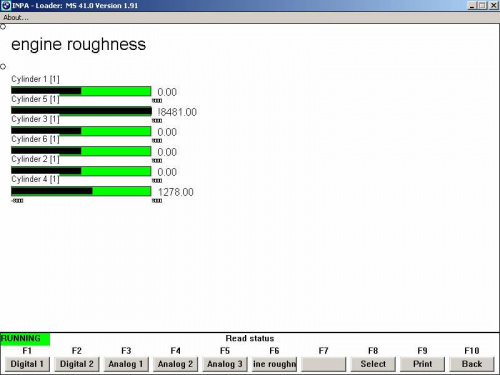Image resolution: width=500 pixels, height=375 pixels.
Task: Click the BMW logo title bar icon
Action: point(6,5)
